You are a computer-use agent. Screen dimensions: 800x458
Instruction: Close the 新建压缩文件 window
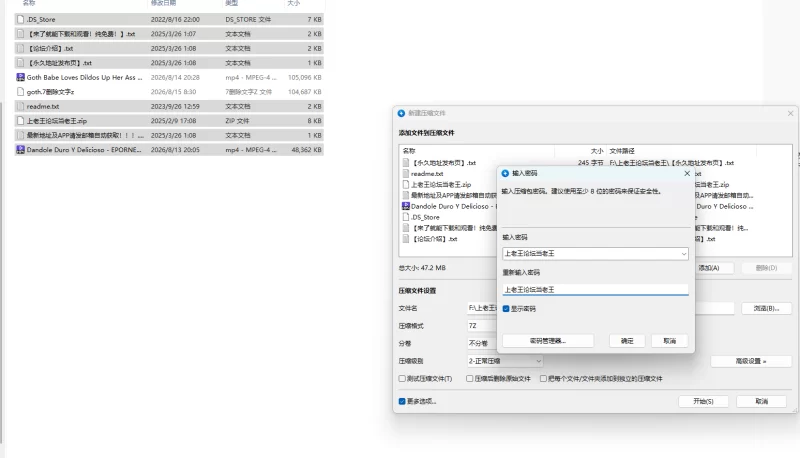790,113
